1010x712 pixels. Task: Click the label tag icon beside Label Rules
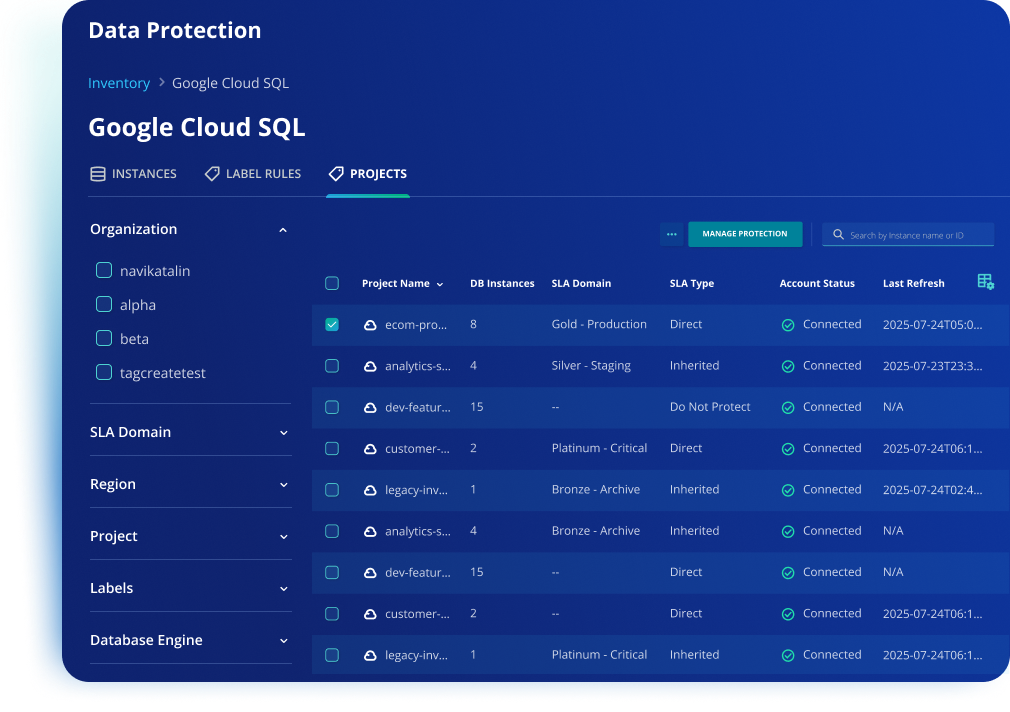[x=212, y=173]
